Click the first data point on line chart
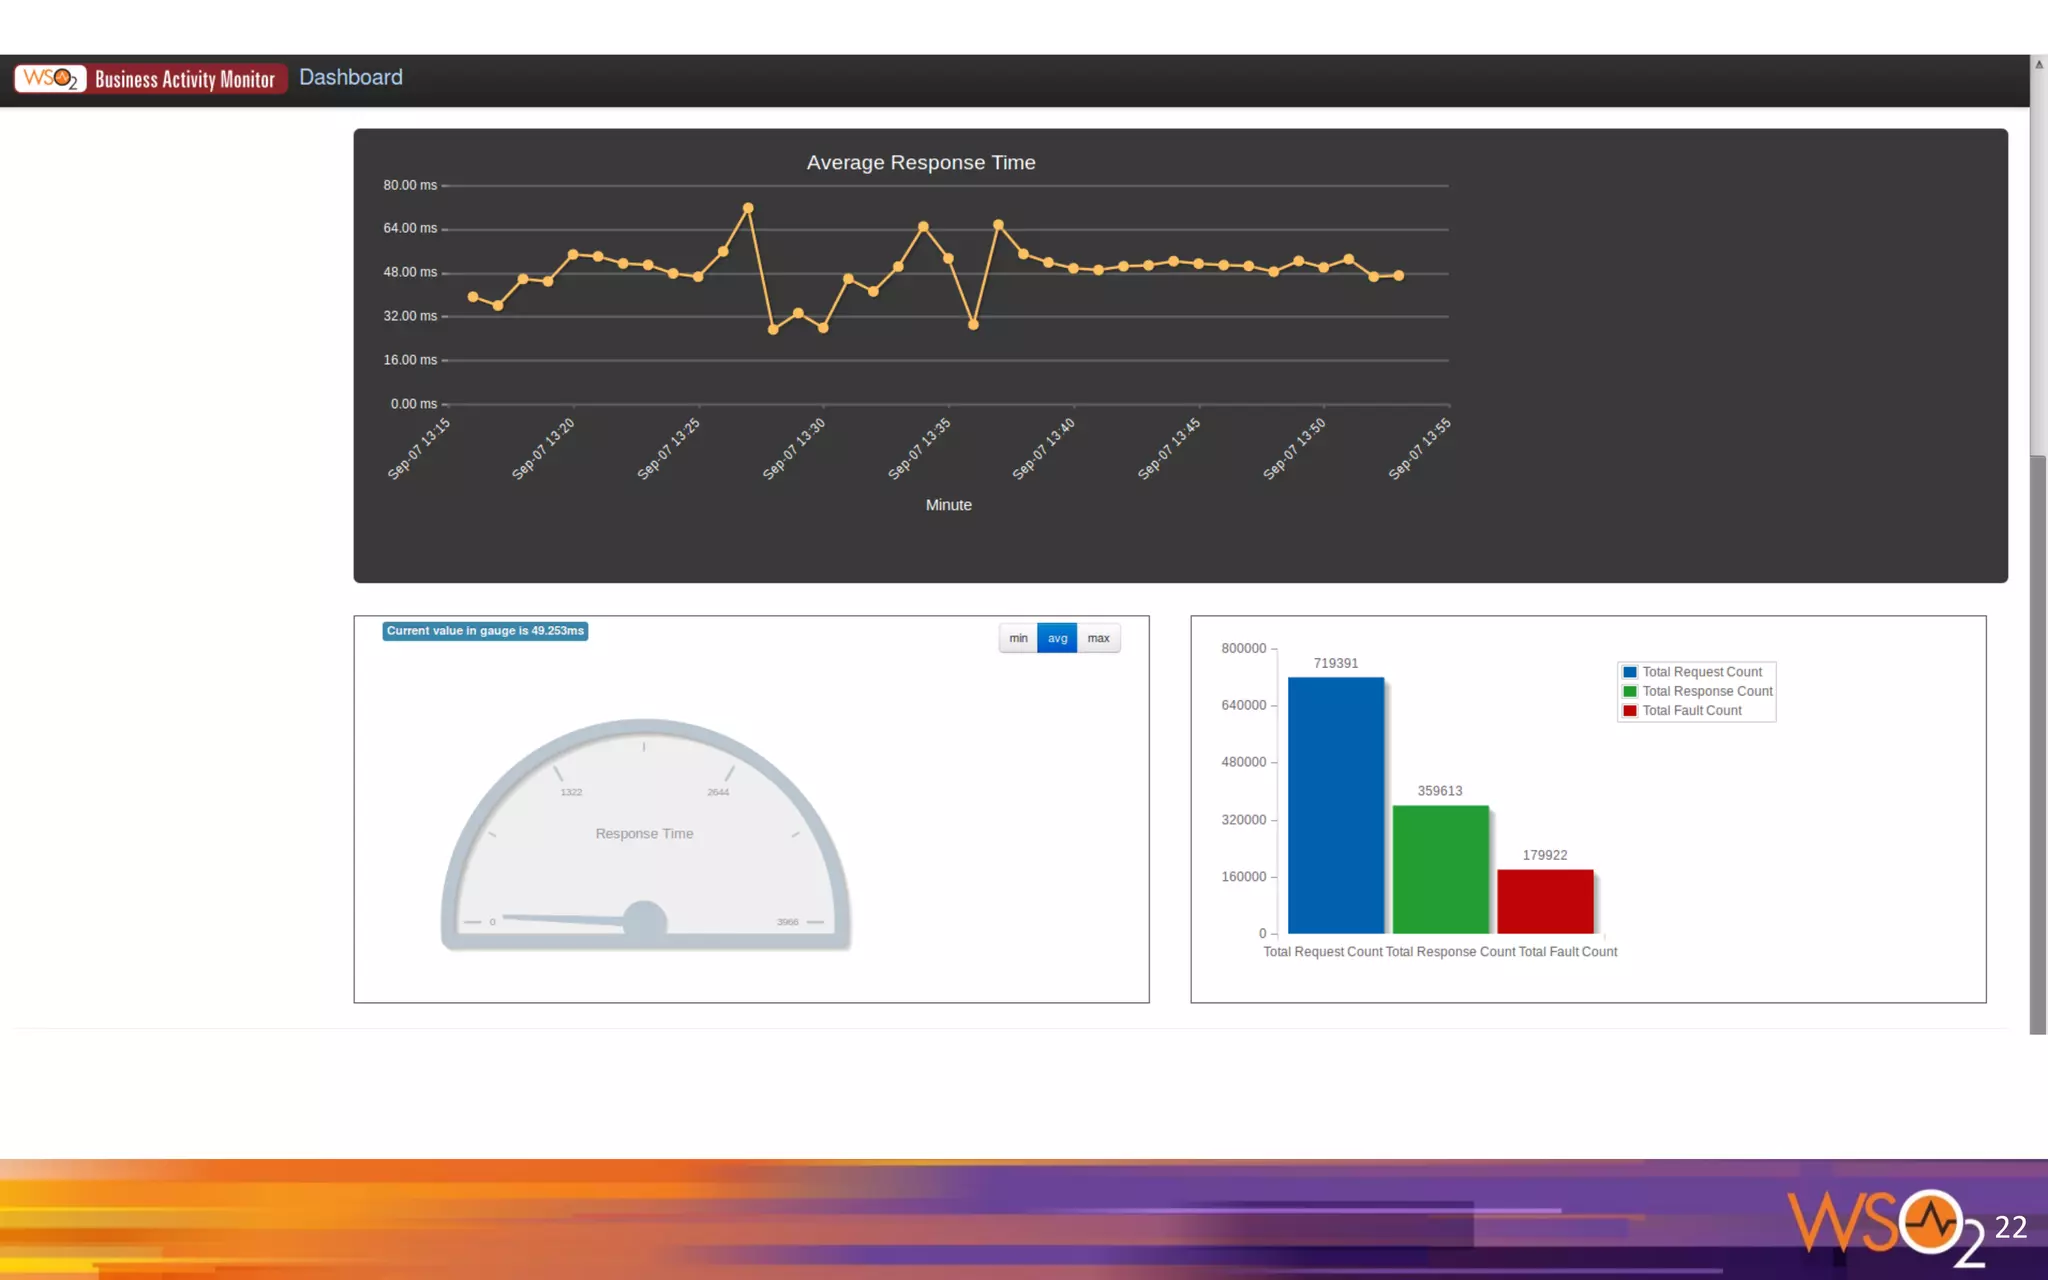2048x1280 pixels. (x=473, y=297)
